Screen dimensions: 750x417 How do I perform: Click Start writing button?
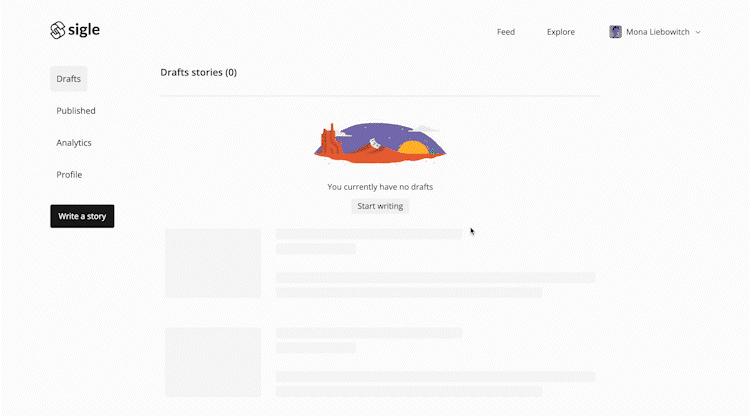click(380, 206)
